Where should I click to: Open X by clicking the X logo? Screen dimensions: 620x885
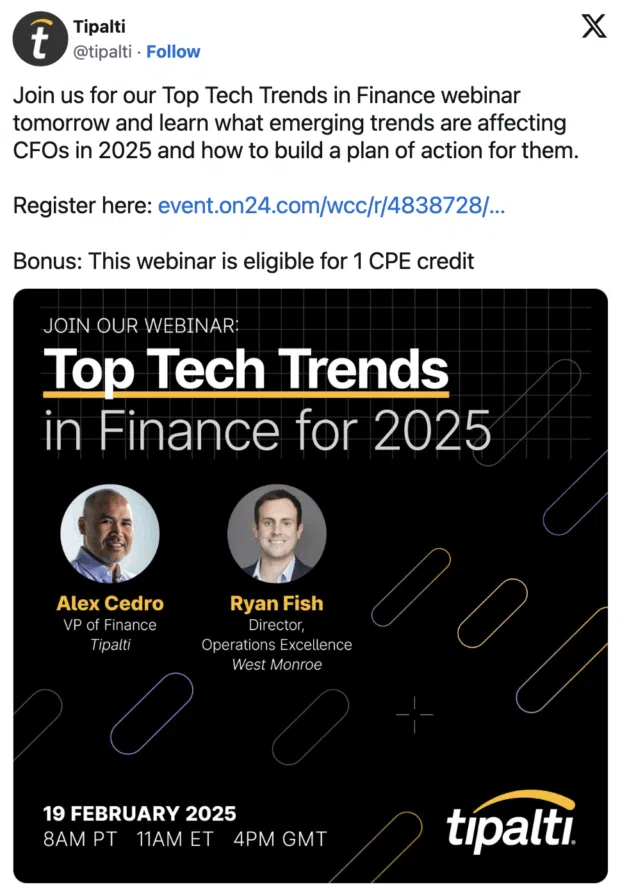pyautogui.click(x=593, y=26)
